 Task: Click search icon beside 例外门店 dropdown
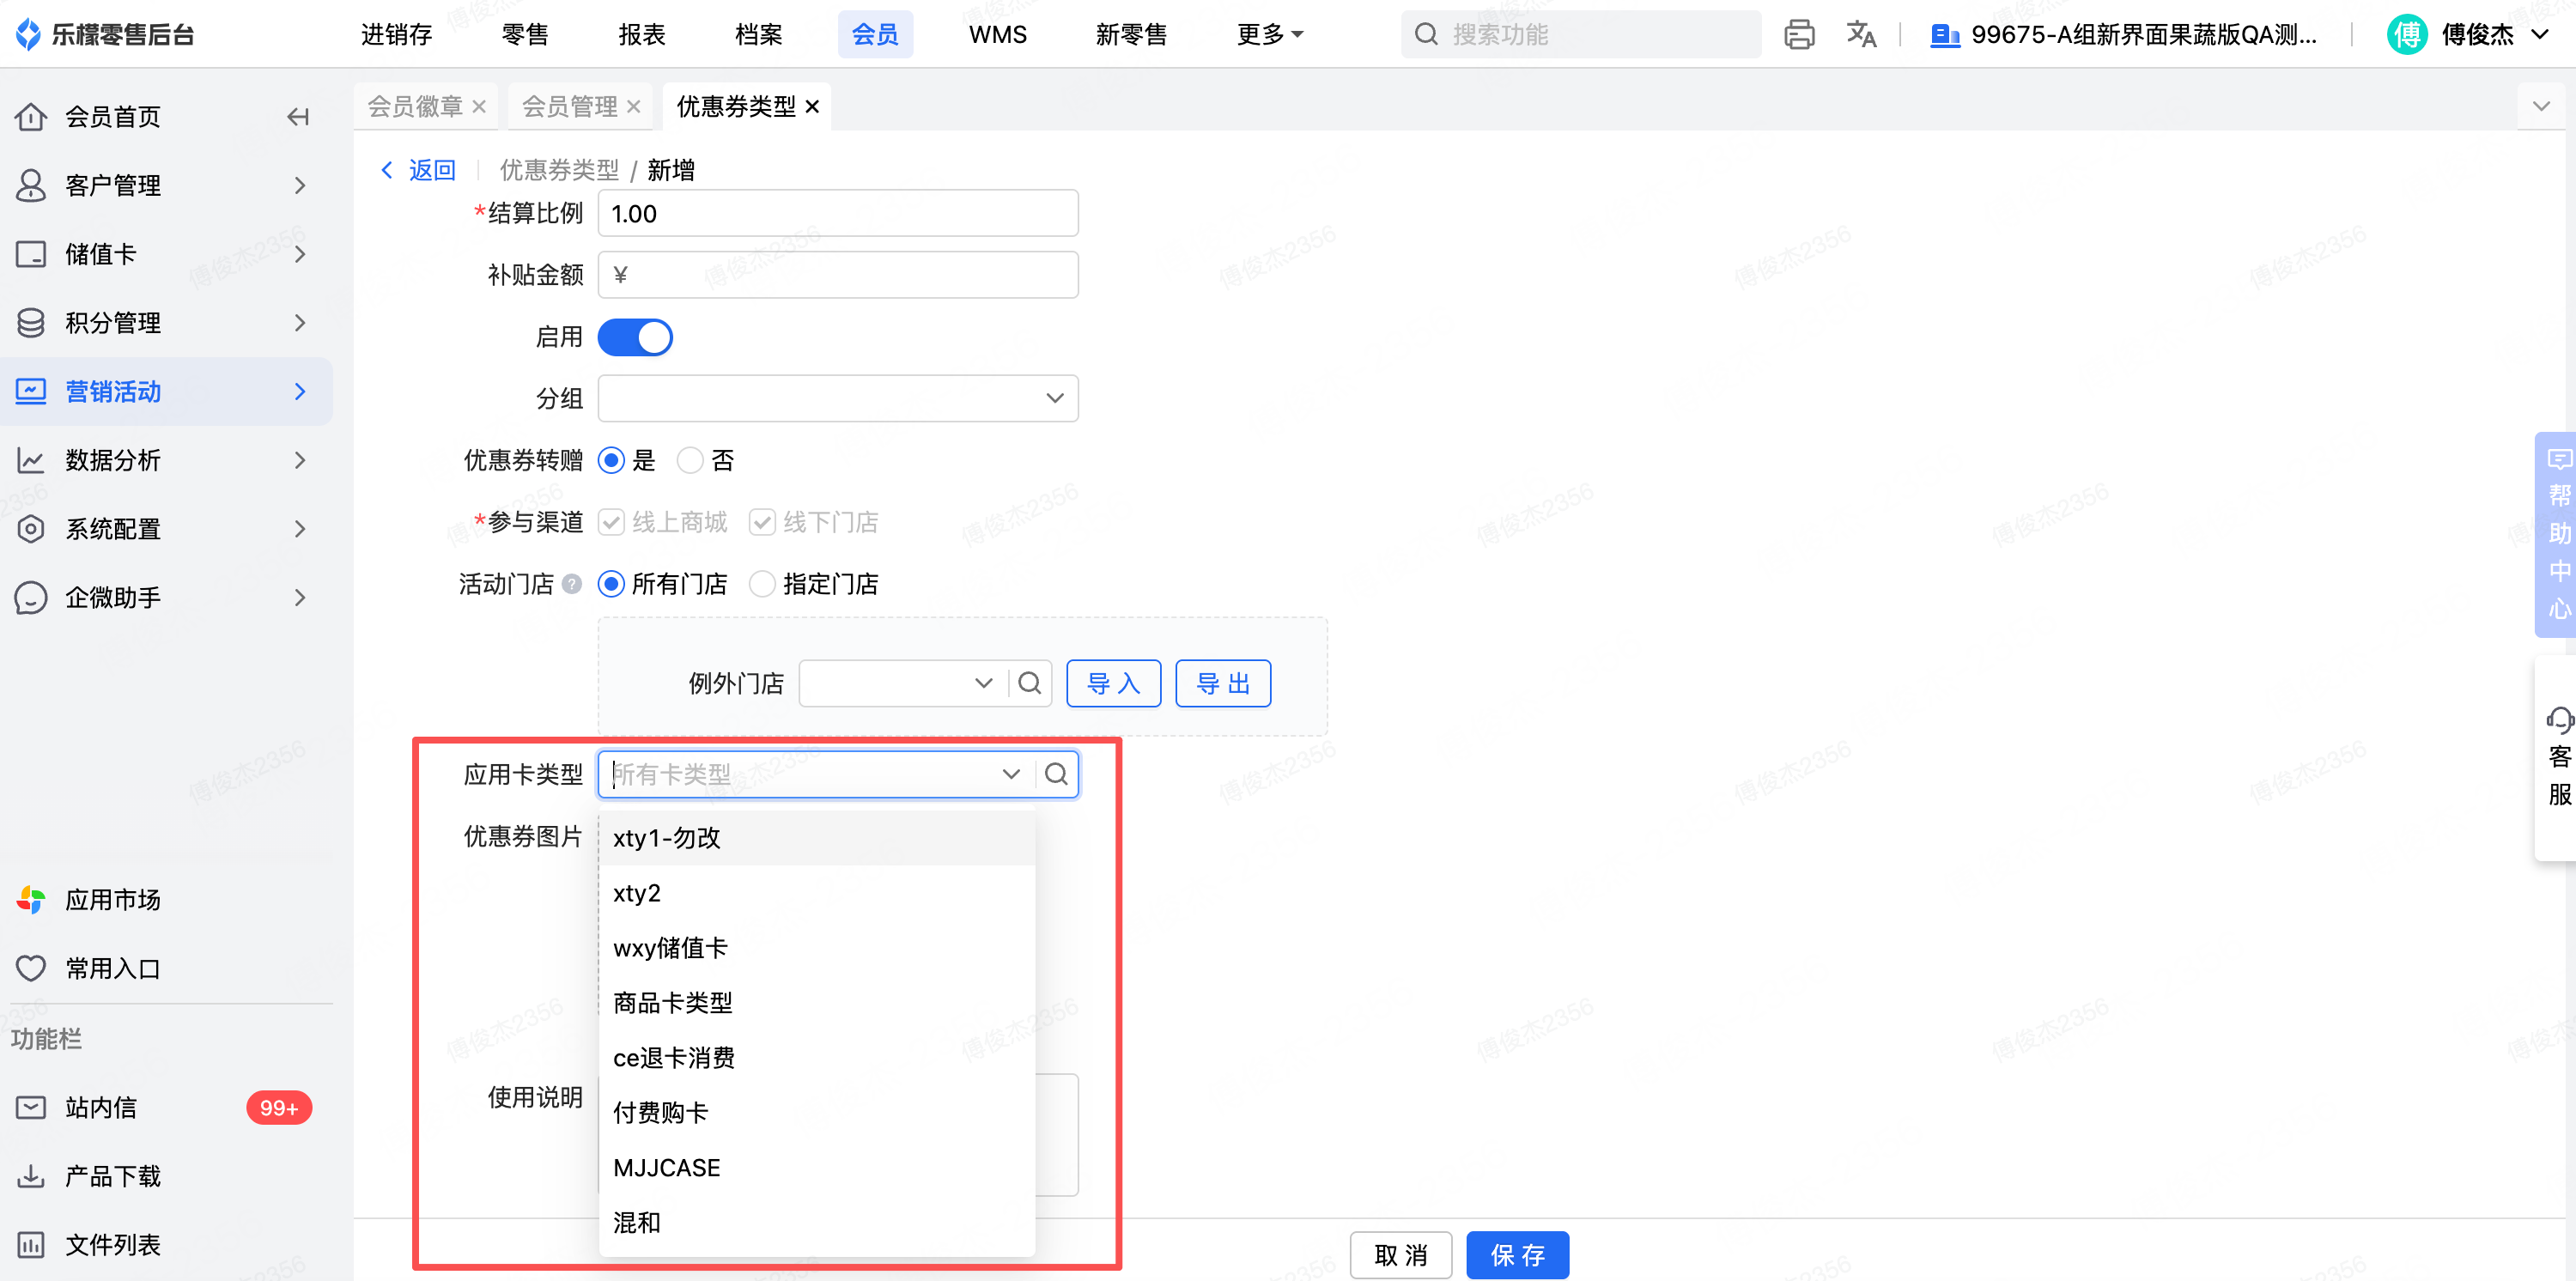click(1029, 683)
